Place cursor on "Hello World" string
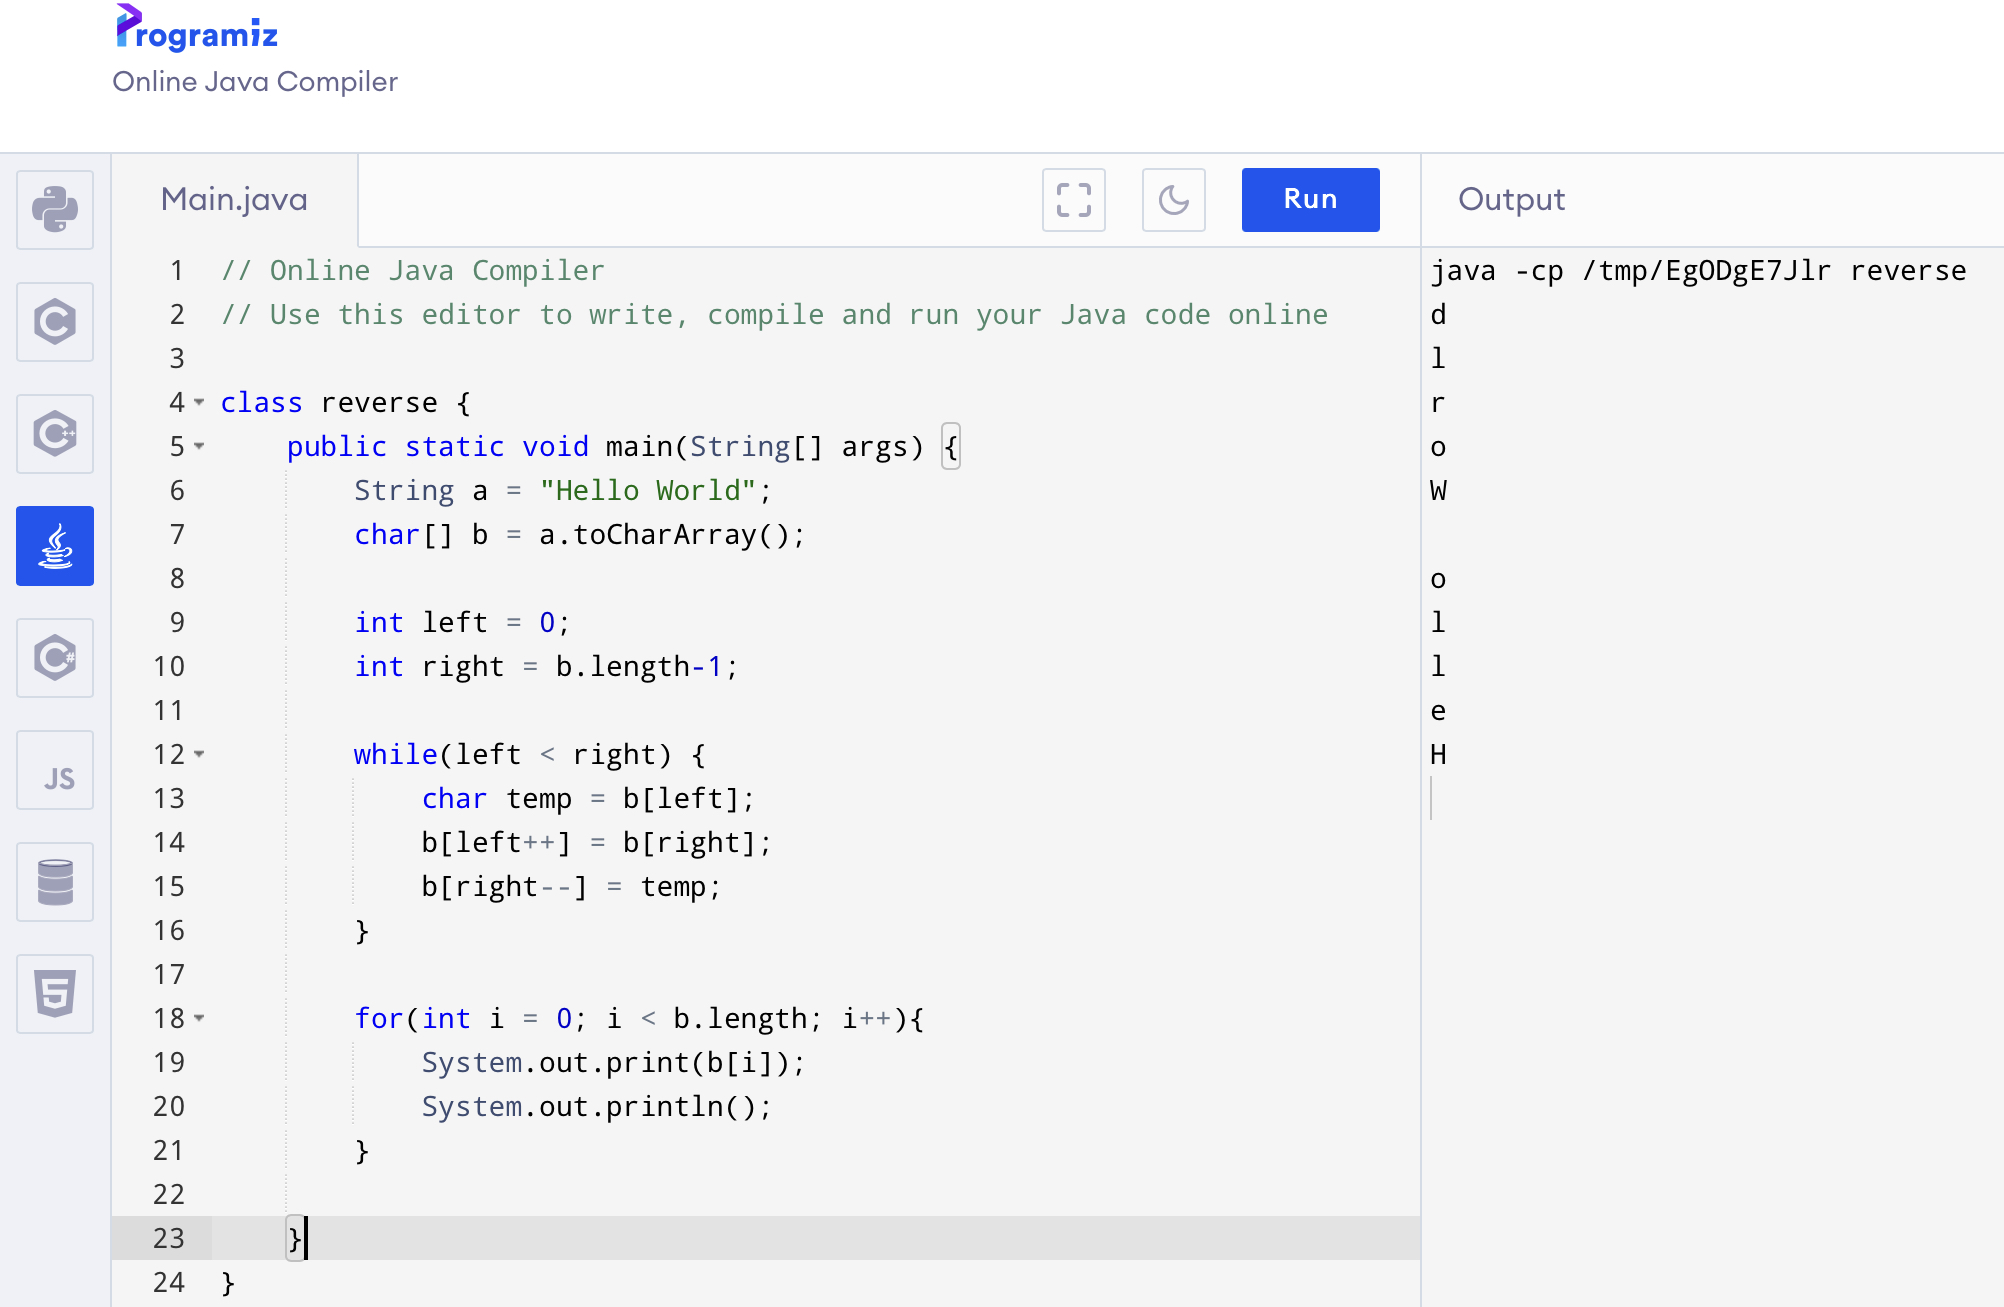2004x1307 pixels. point(647,491)
